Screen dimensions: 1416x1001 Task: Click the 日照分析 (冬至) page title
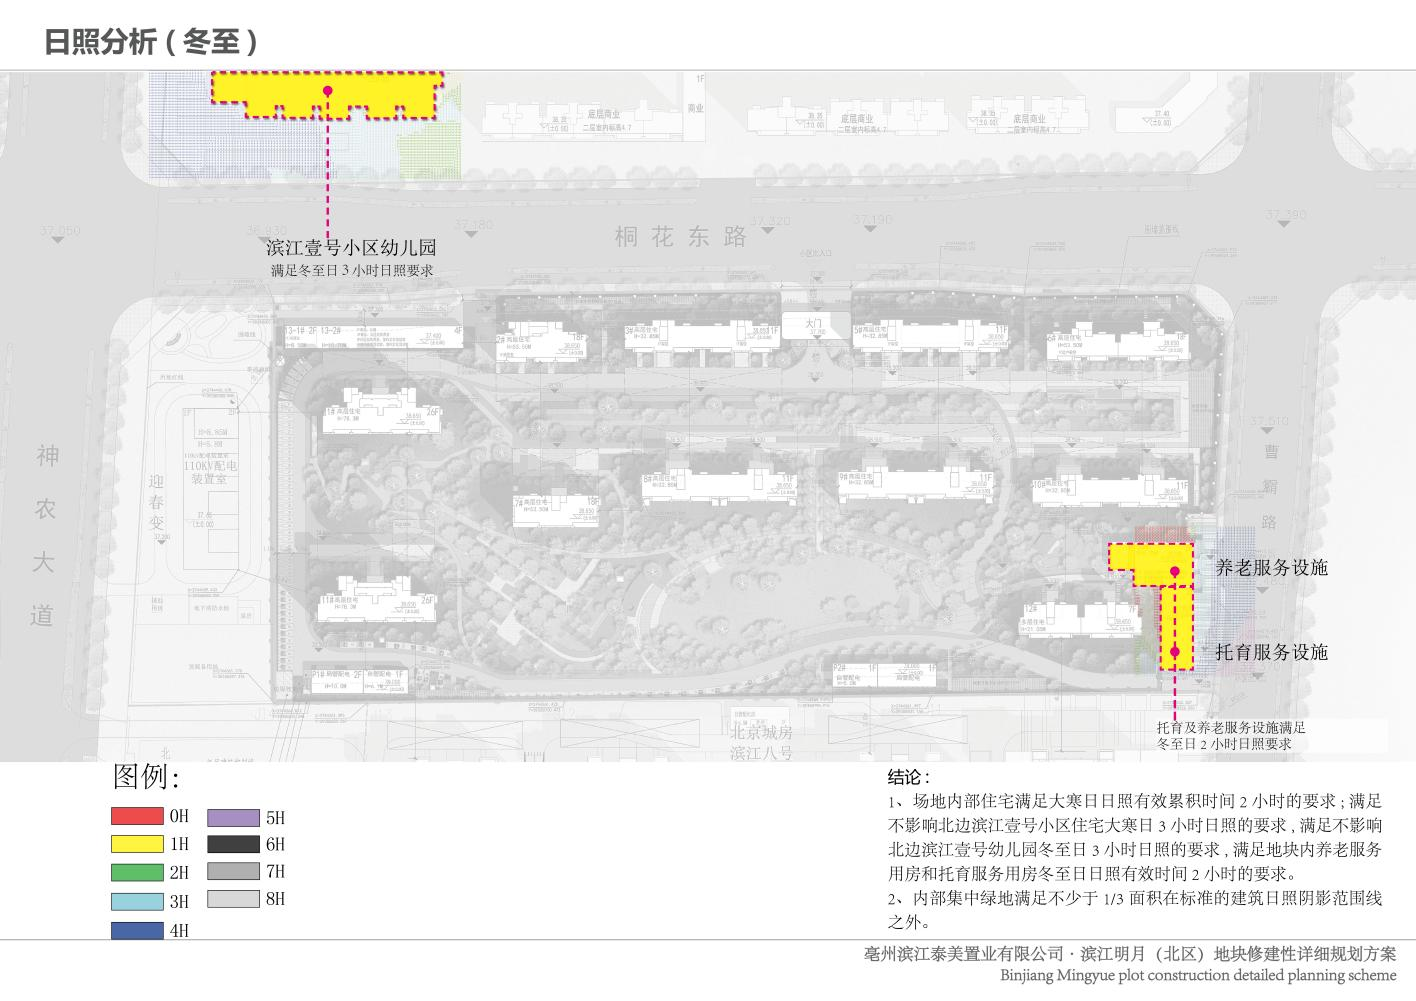[x=151, y=41]
